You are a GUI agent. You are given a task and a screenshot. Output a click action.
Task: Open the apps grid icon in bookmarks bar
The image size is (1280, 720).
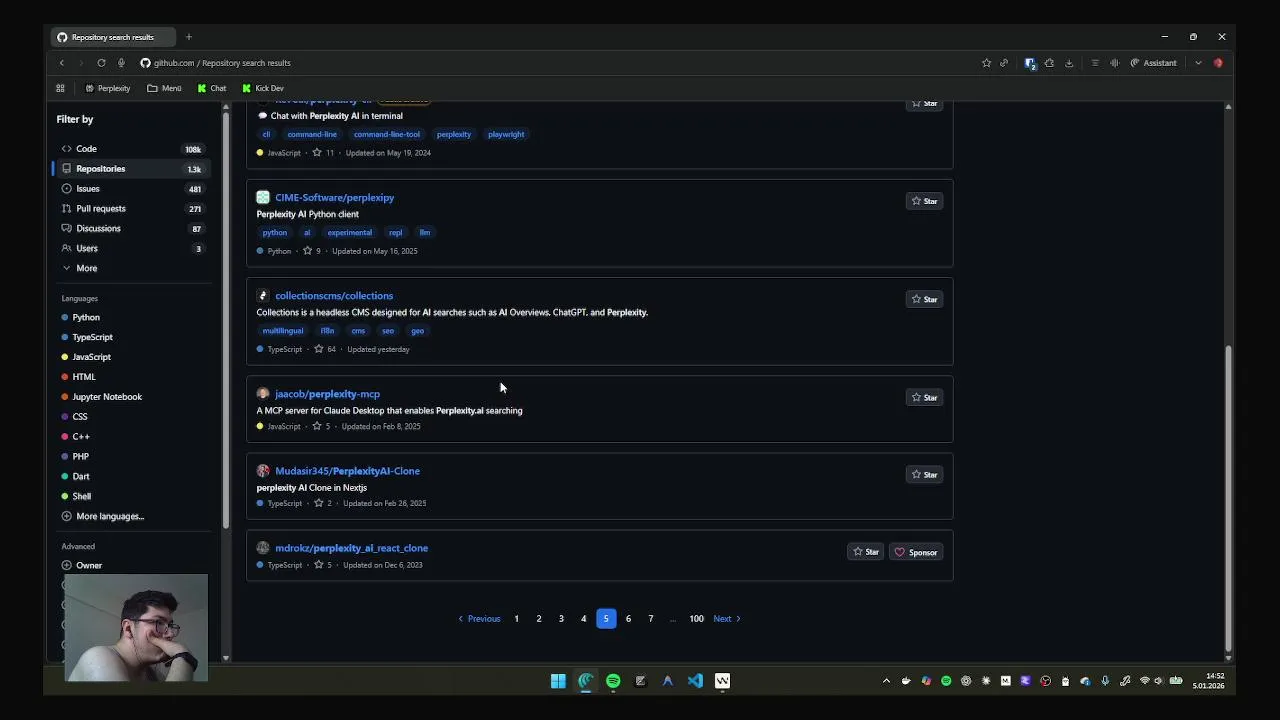(x=60, y=88)
